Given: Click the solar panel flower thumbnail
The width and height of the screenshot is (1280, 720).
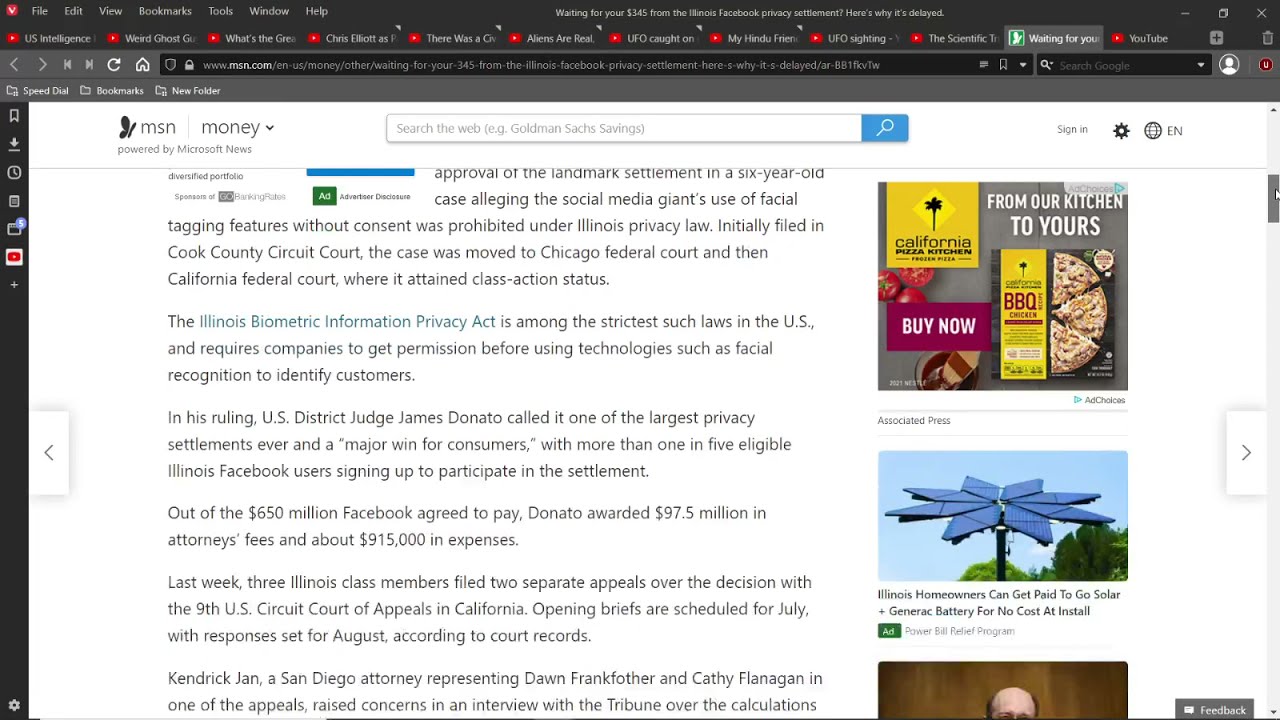Looking at the screenshot, I should 1002,515.
